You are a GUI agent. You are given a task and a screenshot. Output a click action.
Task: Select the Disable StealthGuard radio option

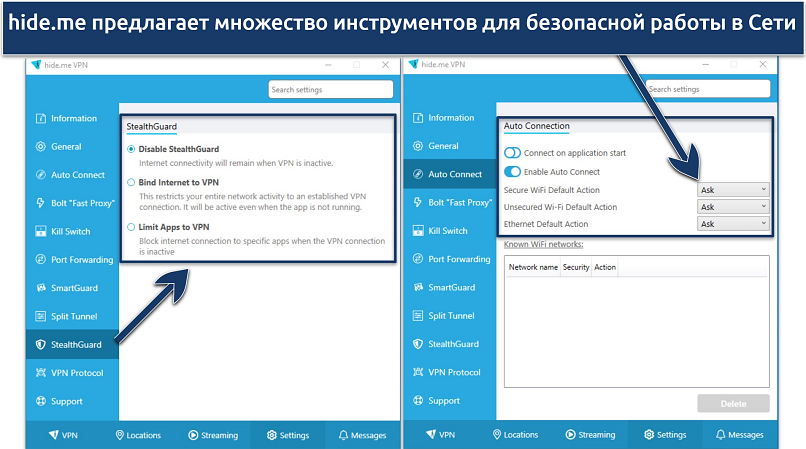click(131, 149)
